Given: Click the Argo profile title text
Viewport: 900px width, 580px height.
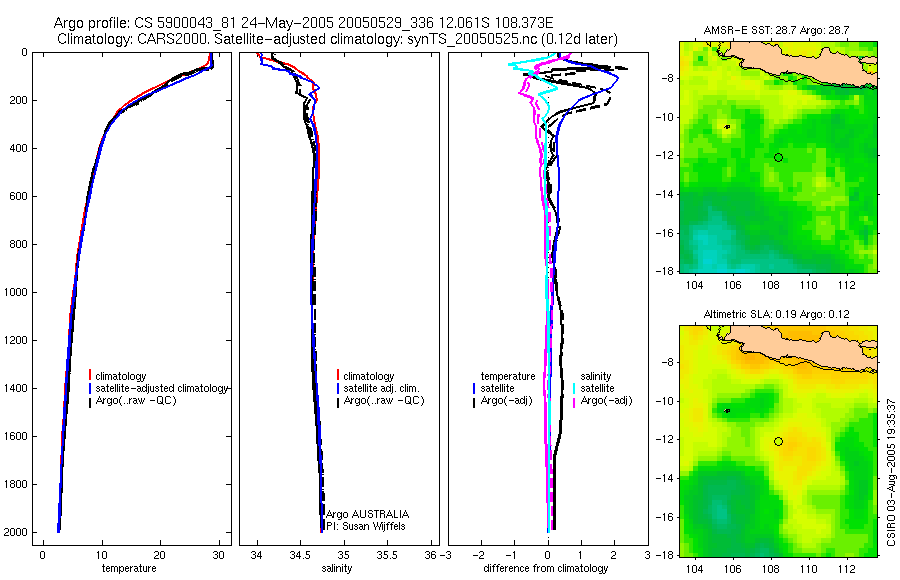Looking at the screenshot, I should tap(303, 23).
